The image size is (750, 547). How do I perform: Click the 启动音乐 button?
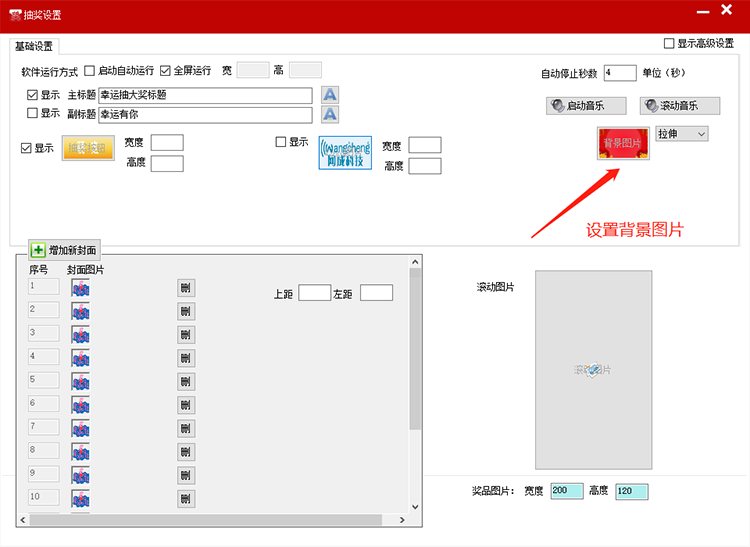tap(588, 106)
